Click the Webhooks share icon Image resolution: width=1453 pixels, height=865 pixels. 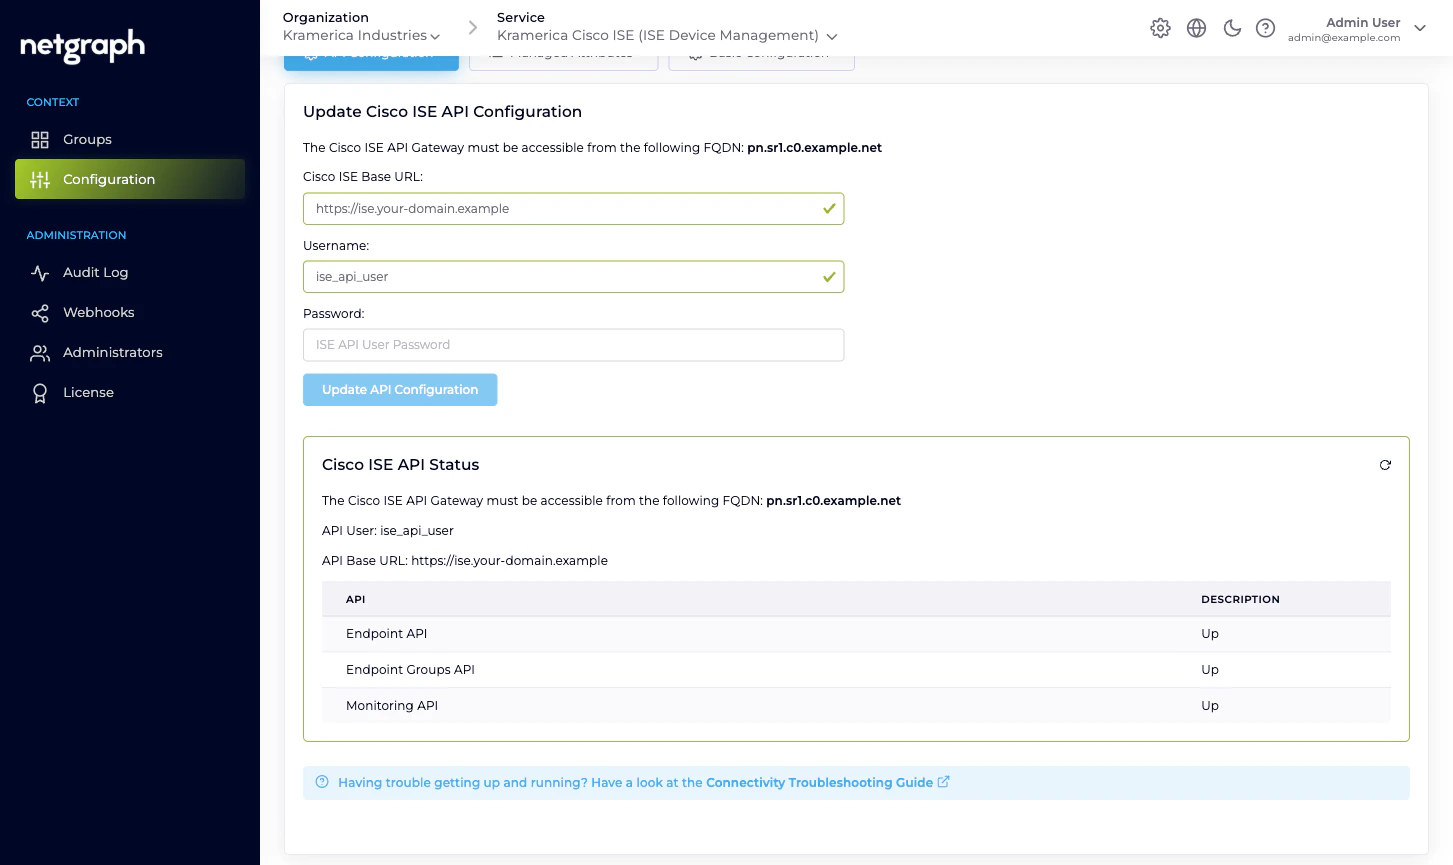(40, 312)
